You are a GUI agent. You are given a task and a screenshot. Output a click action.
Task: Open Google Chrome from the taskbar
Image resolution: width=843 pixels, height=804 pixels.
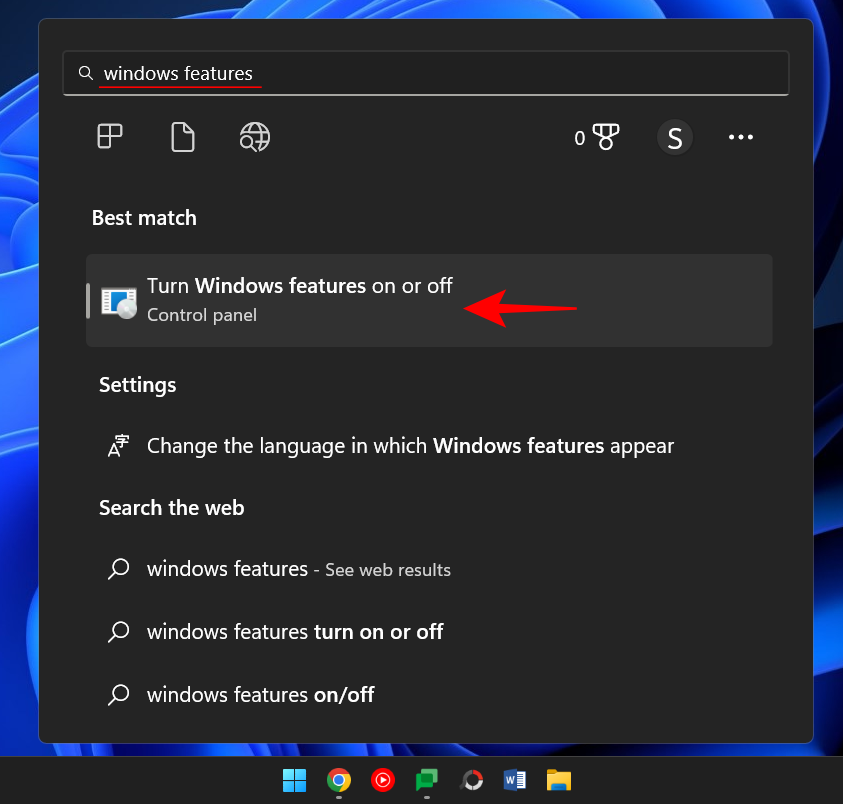(338, 780)
